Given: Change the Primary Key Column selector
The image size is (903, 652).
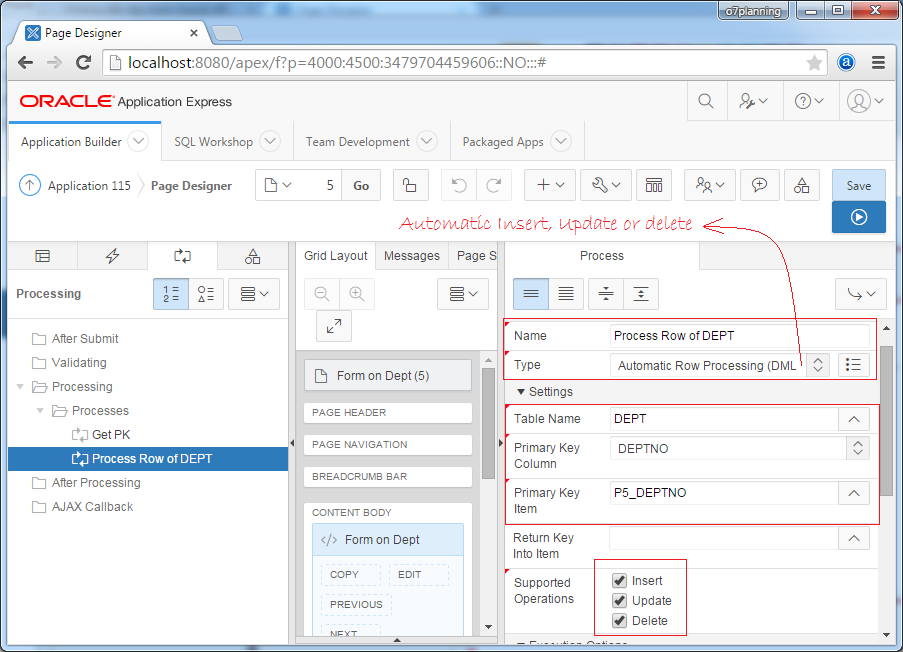Looking at the screenshot, I should click(739, 448).
